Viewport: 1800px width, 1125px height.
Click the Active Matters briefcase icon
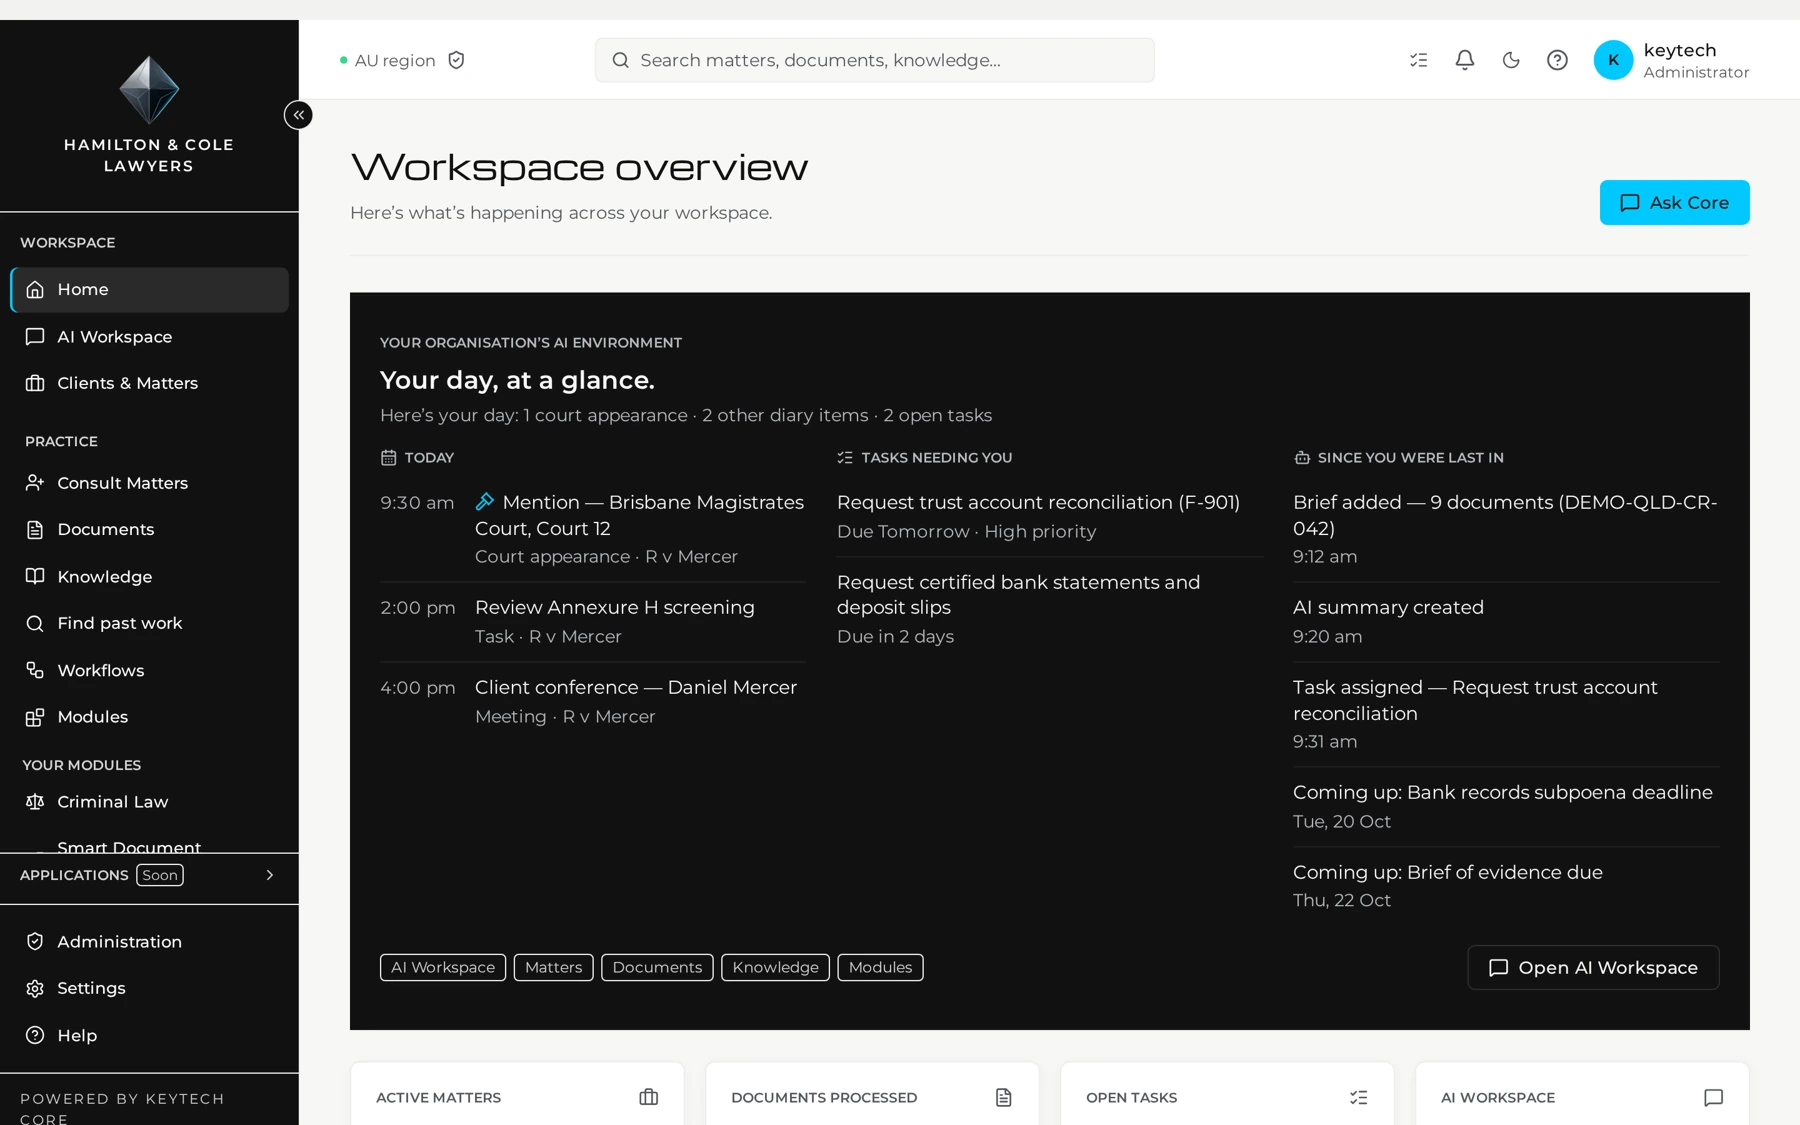(x=649, y=1097)
